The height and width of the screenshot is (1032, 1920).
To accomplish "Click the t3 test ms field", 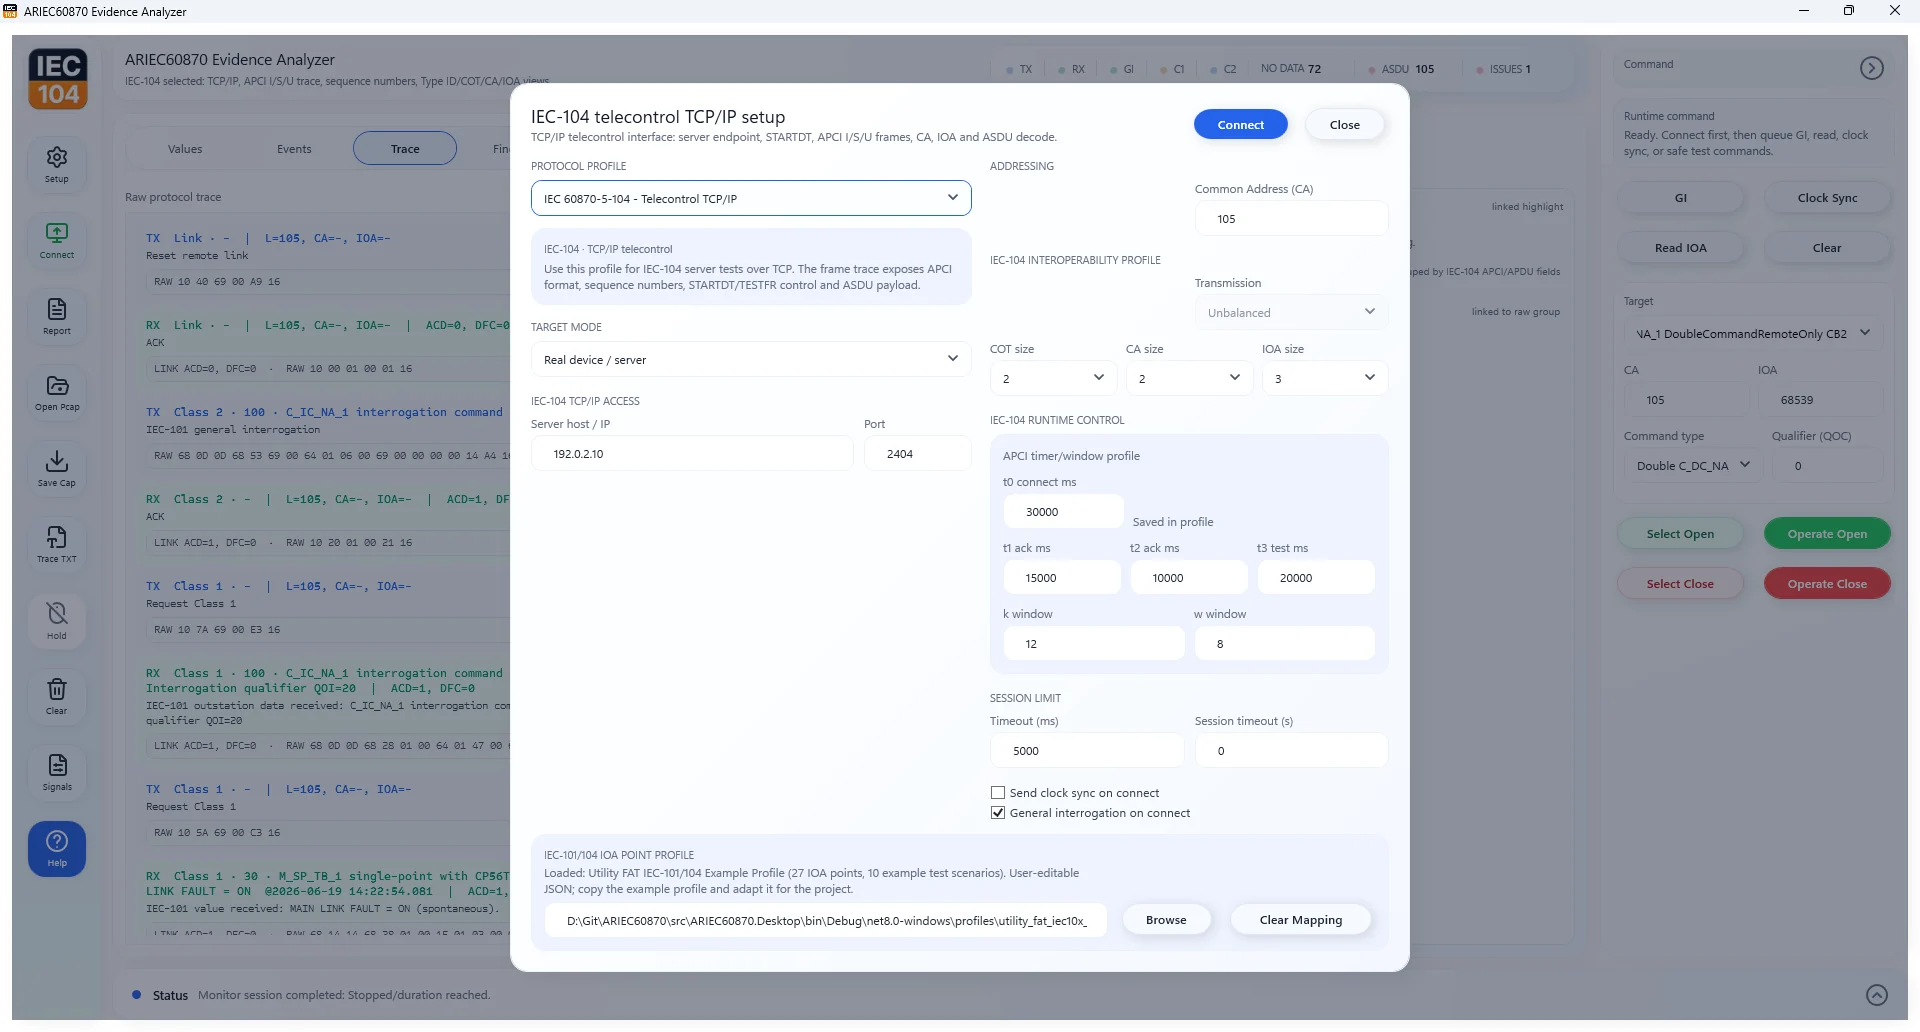I will pyautogui.click(x=1316, y=578).
